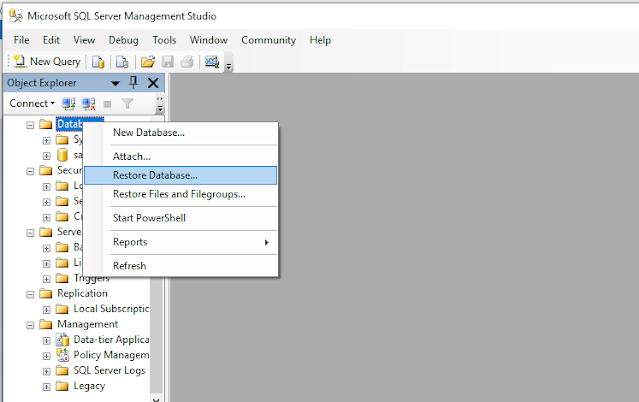639x402 pixels.
Task: Open Object Explorer toolbar overflow options
Action: [160, 104]
